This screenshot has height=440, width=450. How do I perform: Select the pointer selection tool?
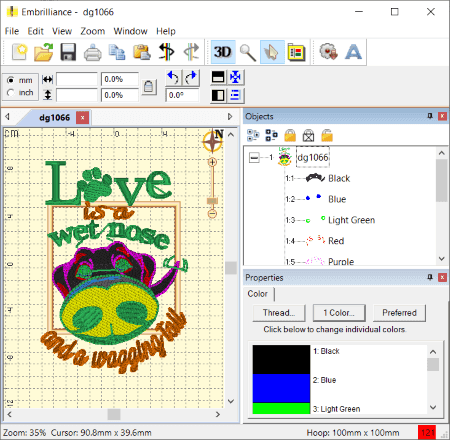(x=272, y=52)
